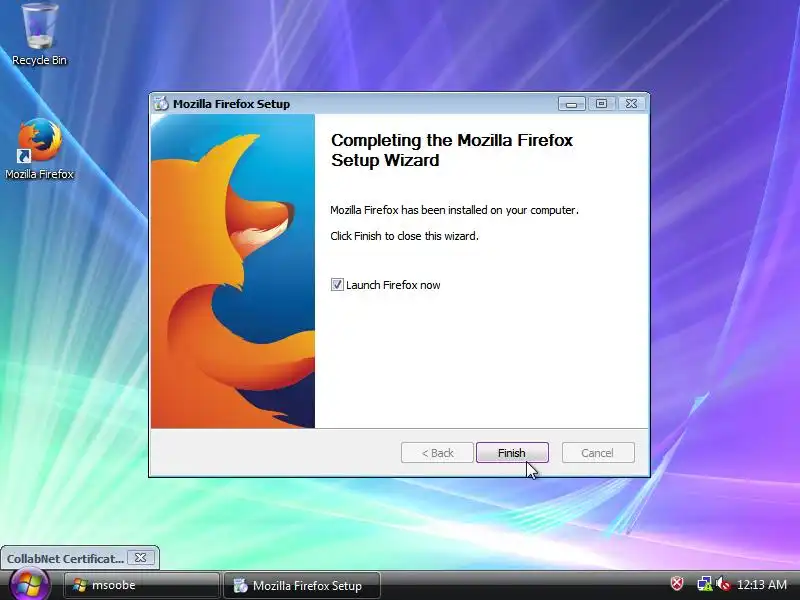Click the Click Finish to close this wizard text

pyautogui.click(x=404, y=236)
